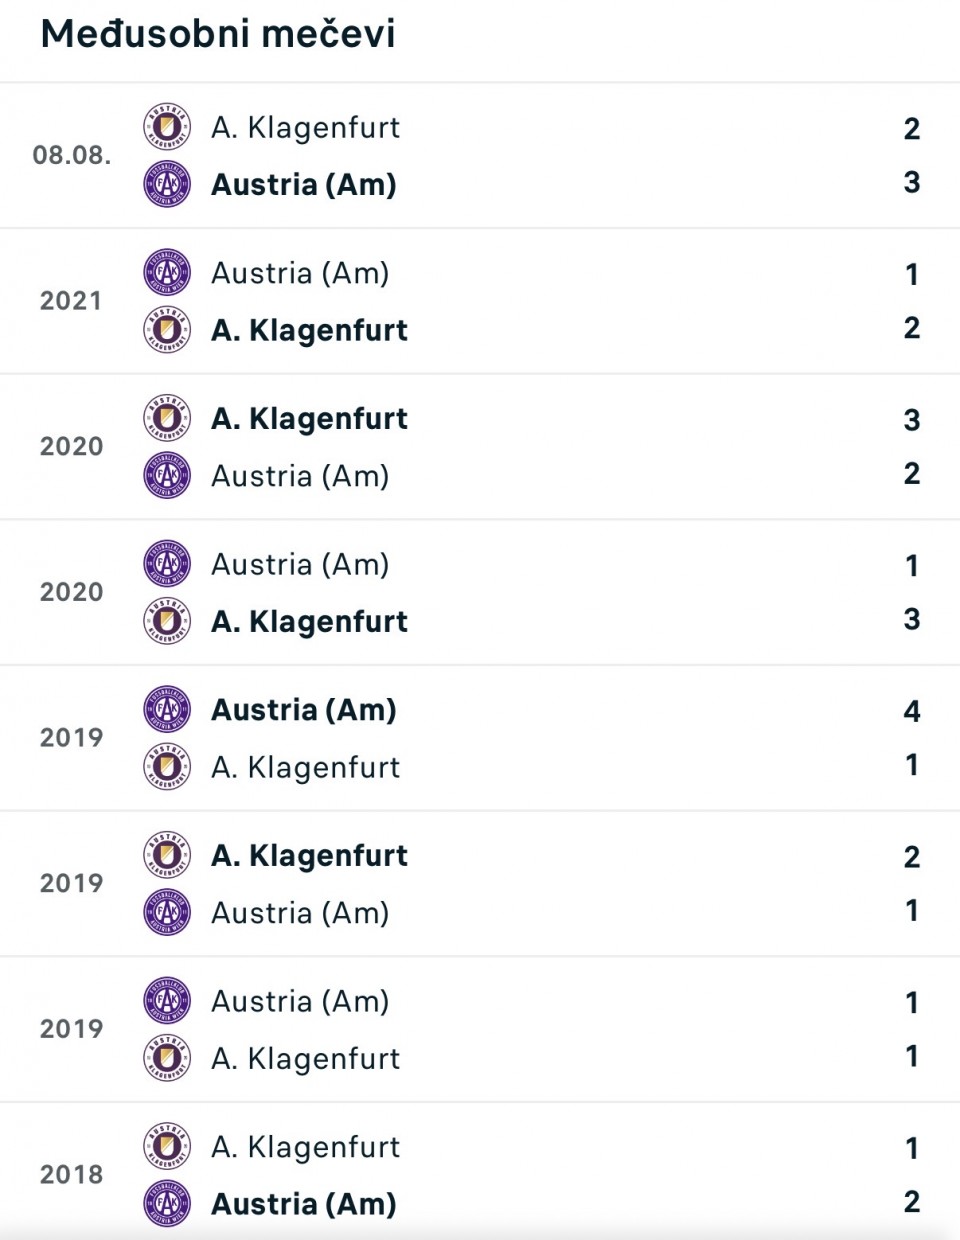Open Austria (Am) team name in 08.08. match
Image resolution: width=960 pixels, height=1240 pixels.
pos(304,185)
